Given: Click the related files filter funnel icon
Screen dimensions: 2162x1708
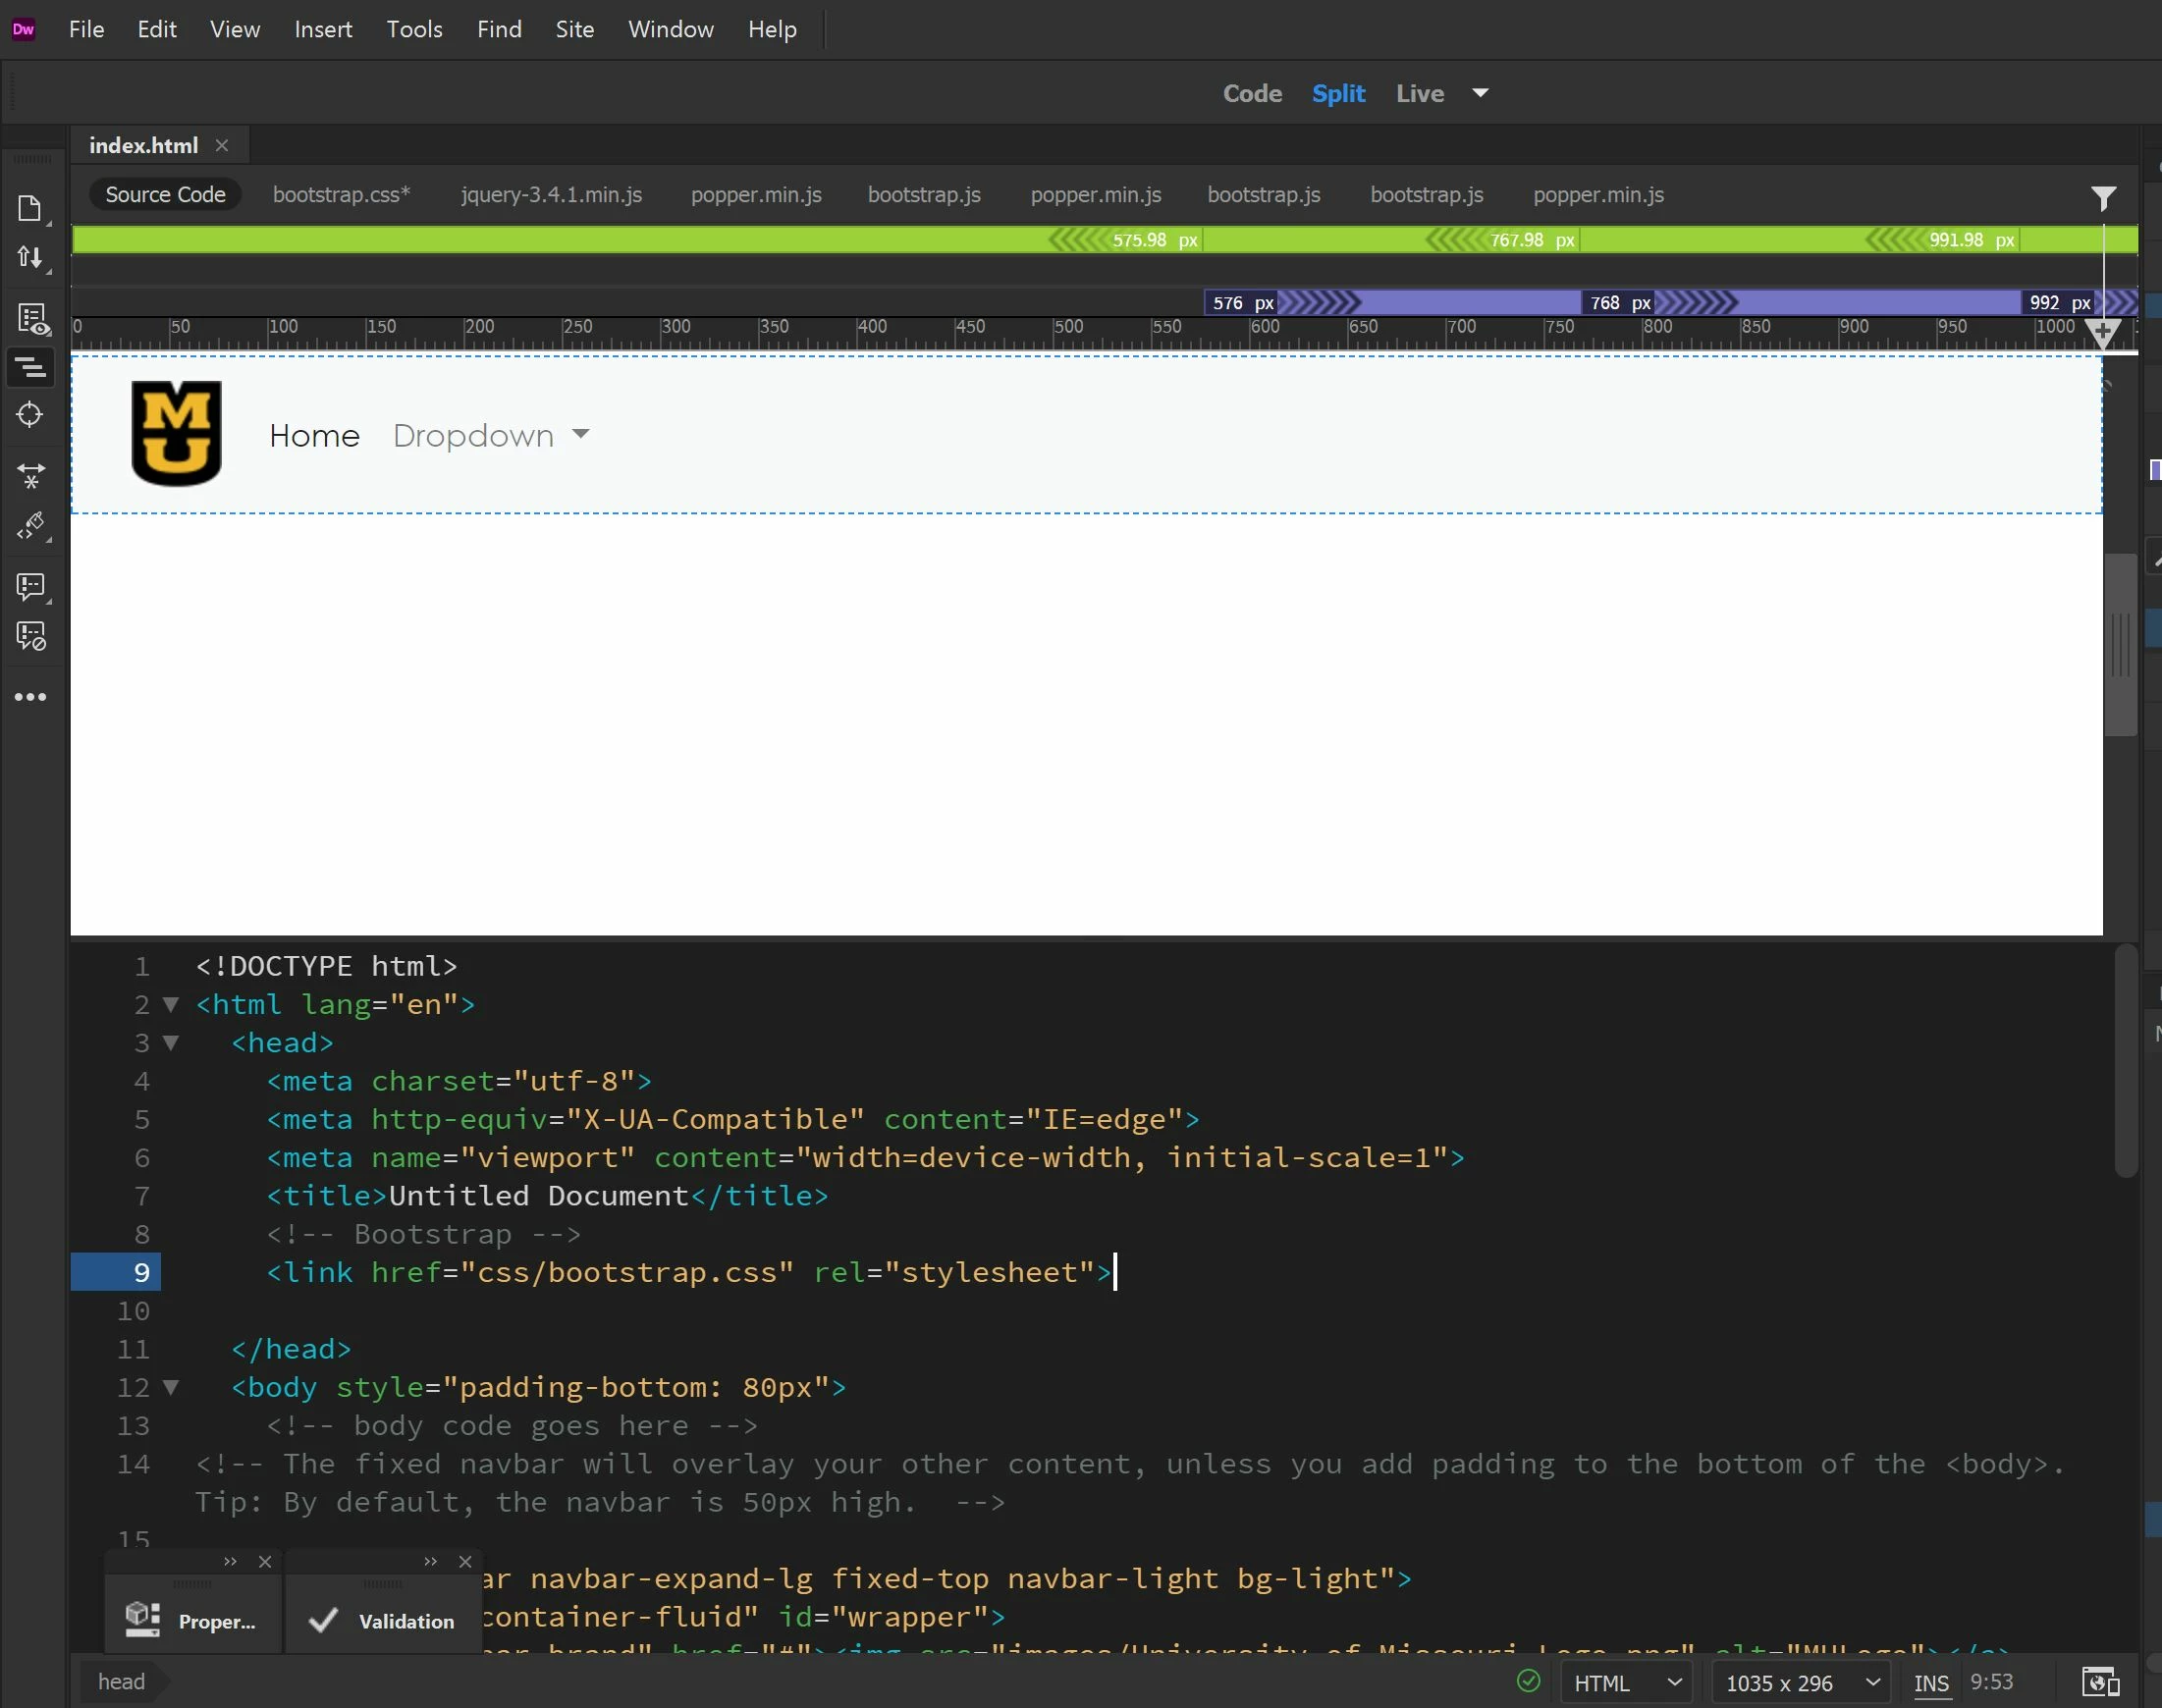Looking at the screenshot, I should 2103,198.
